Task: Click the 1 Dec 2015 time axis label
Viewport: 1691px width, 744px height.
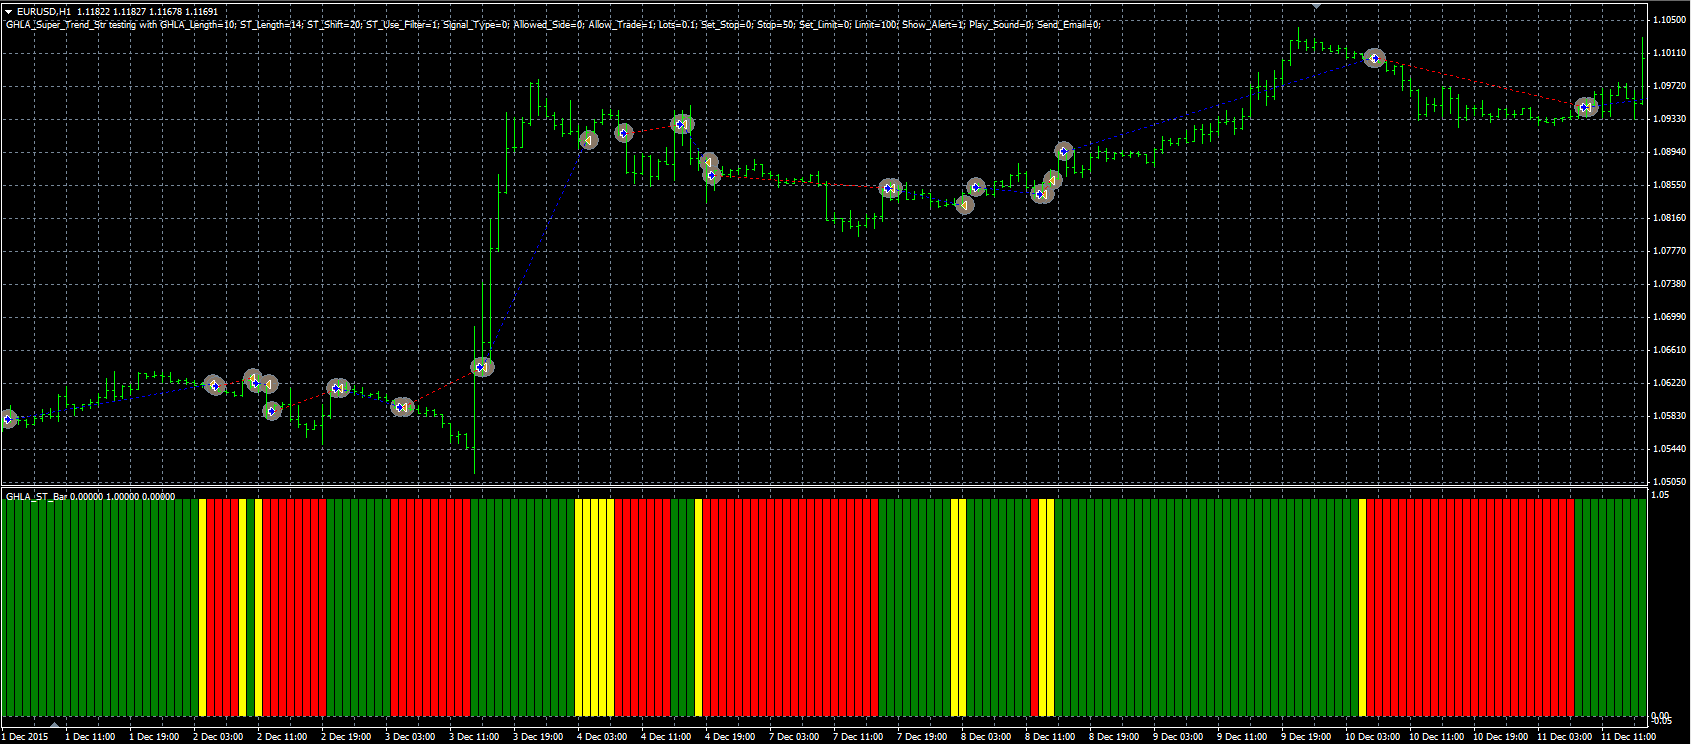Action: click(x=24, y=737)
